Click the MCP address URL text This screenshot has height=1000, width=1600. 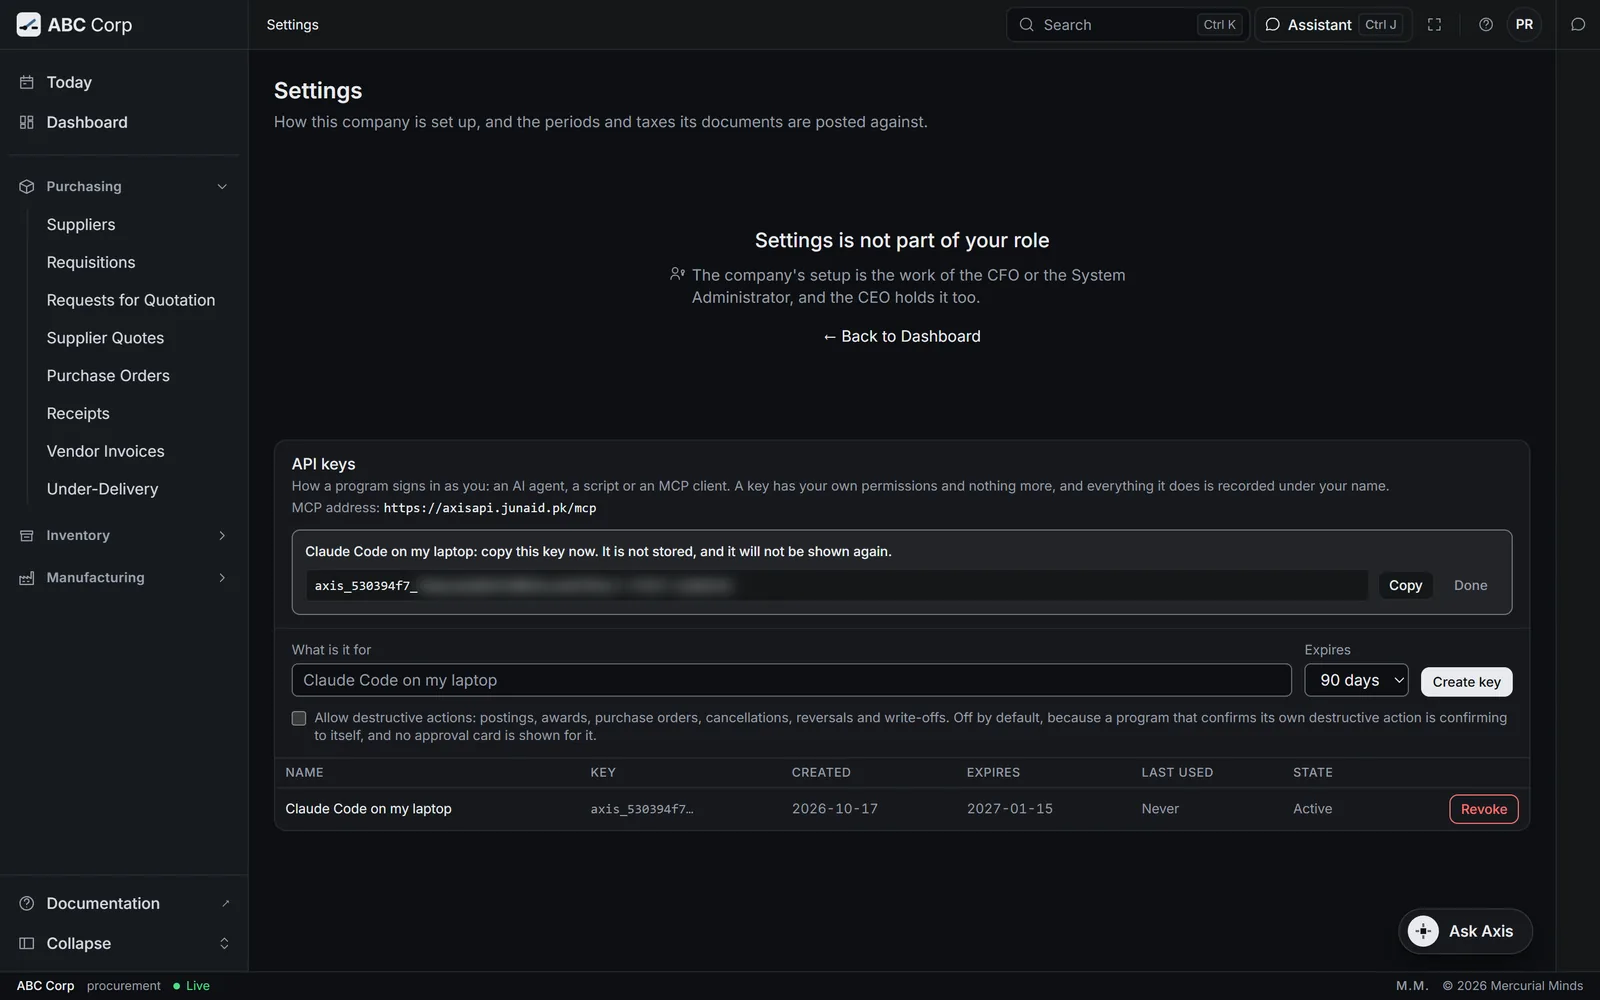click(x=490, y=508)
